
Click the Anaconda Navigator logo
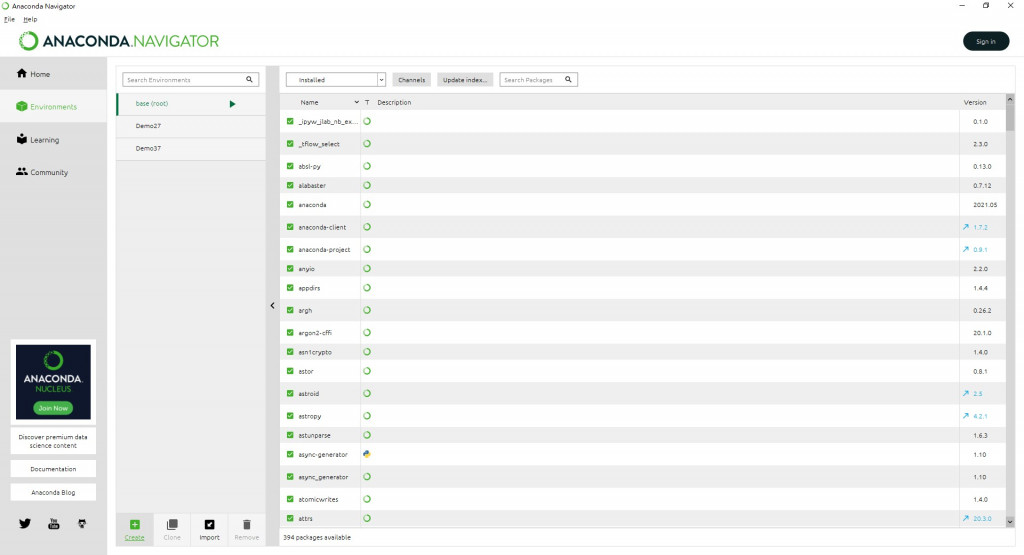[x=119, y=41]
